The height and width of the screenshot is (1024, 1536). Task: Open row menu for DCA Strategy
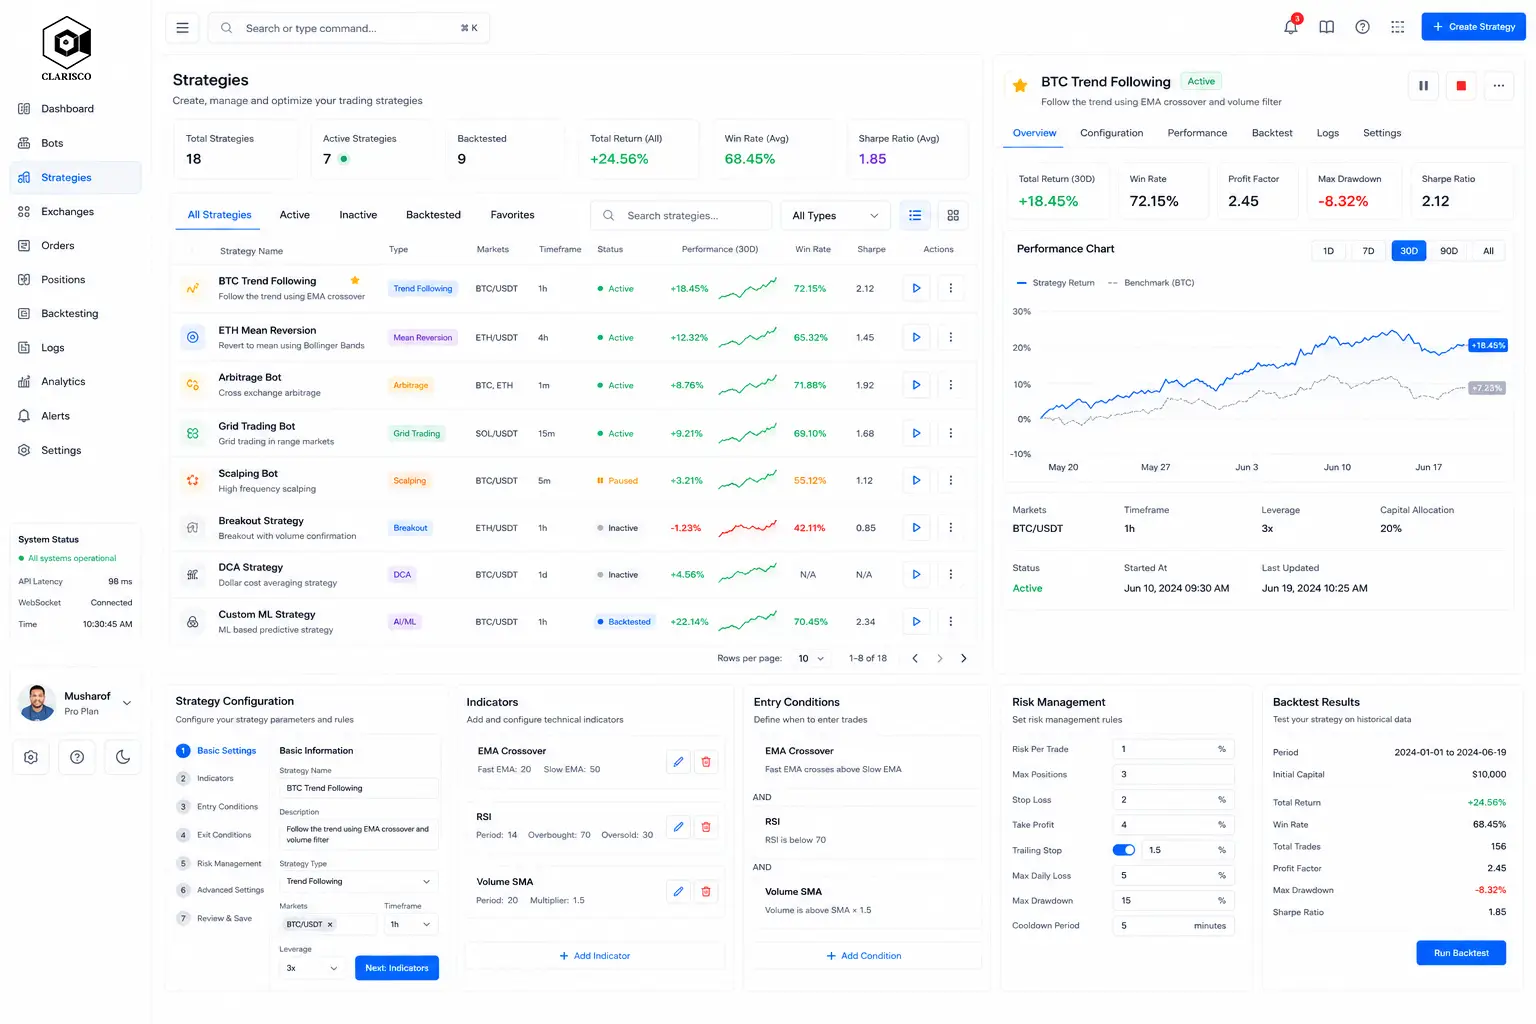[x=951, y=574]
